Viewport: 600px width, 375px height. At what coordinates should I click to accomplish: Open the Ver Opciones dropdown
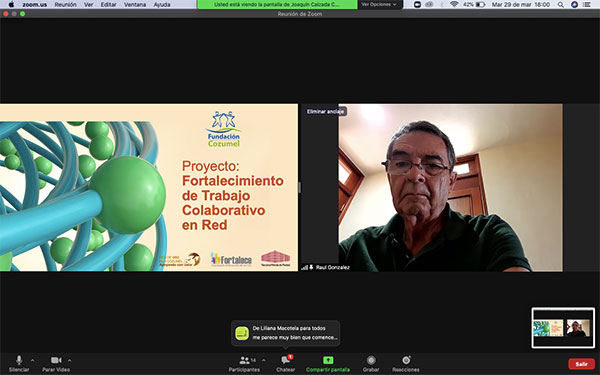click(380, 5)
